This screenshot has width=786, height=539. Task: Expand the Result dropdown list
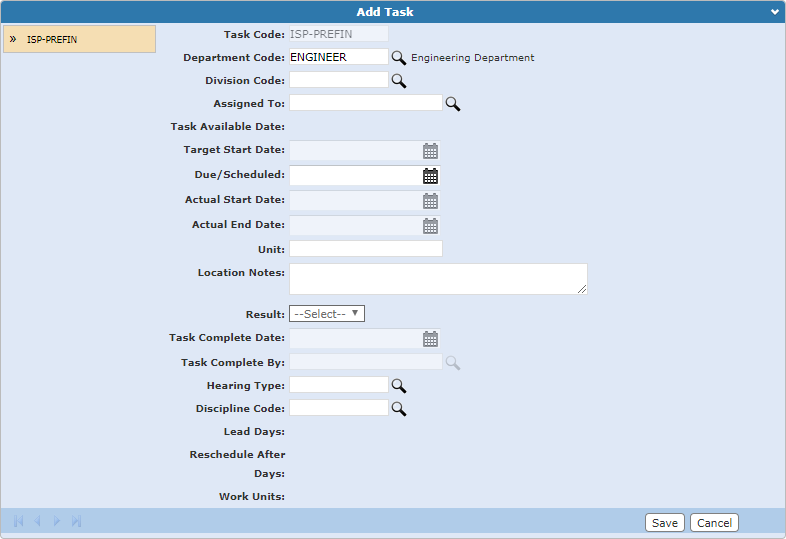tap(327, 314)
